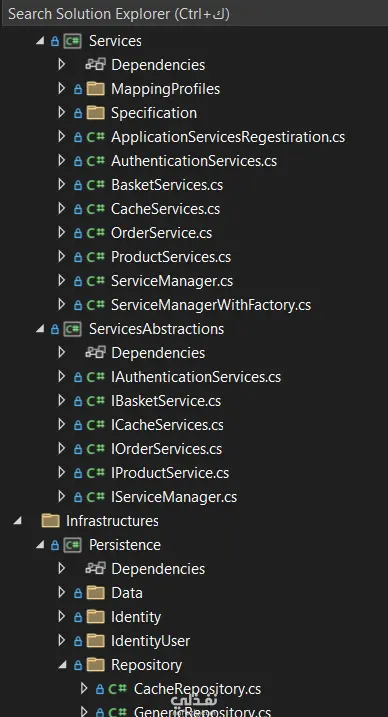Image resolution: width=388 pixels, height=717 pixels.
Task: Click the Dependencies icon under the Services project
Action: tap(96, 64)
